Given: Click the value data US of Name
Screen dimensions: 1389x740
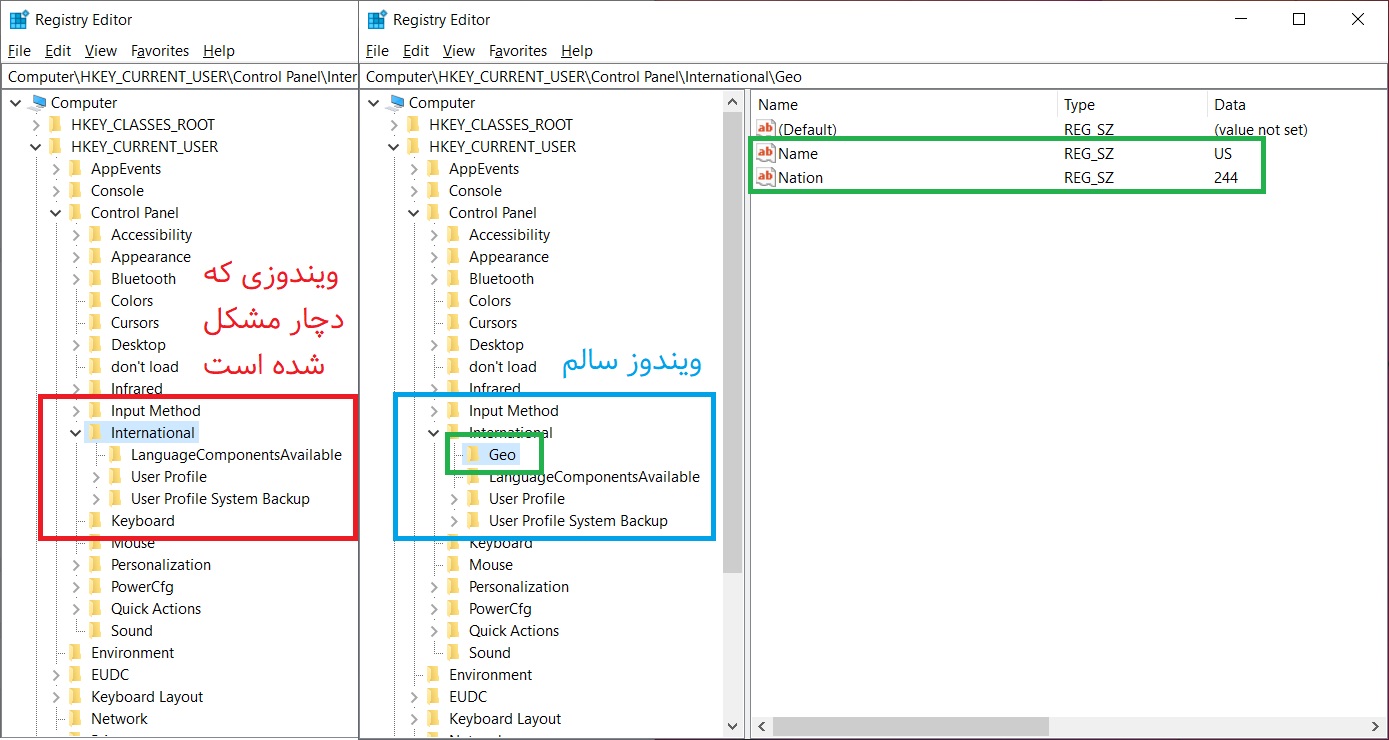Looking at the screenshot, I should [x=1223, y=153].
